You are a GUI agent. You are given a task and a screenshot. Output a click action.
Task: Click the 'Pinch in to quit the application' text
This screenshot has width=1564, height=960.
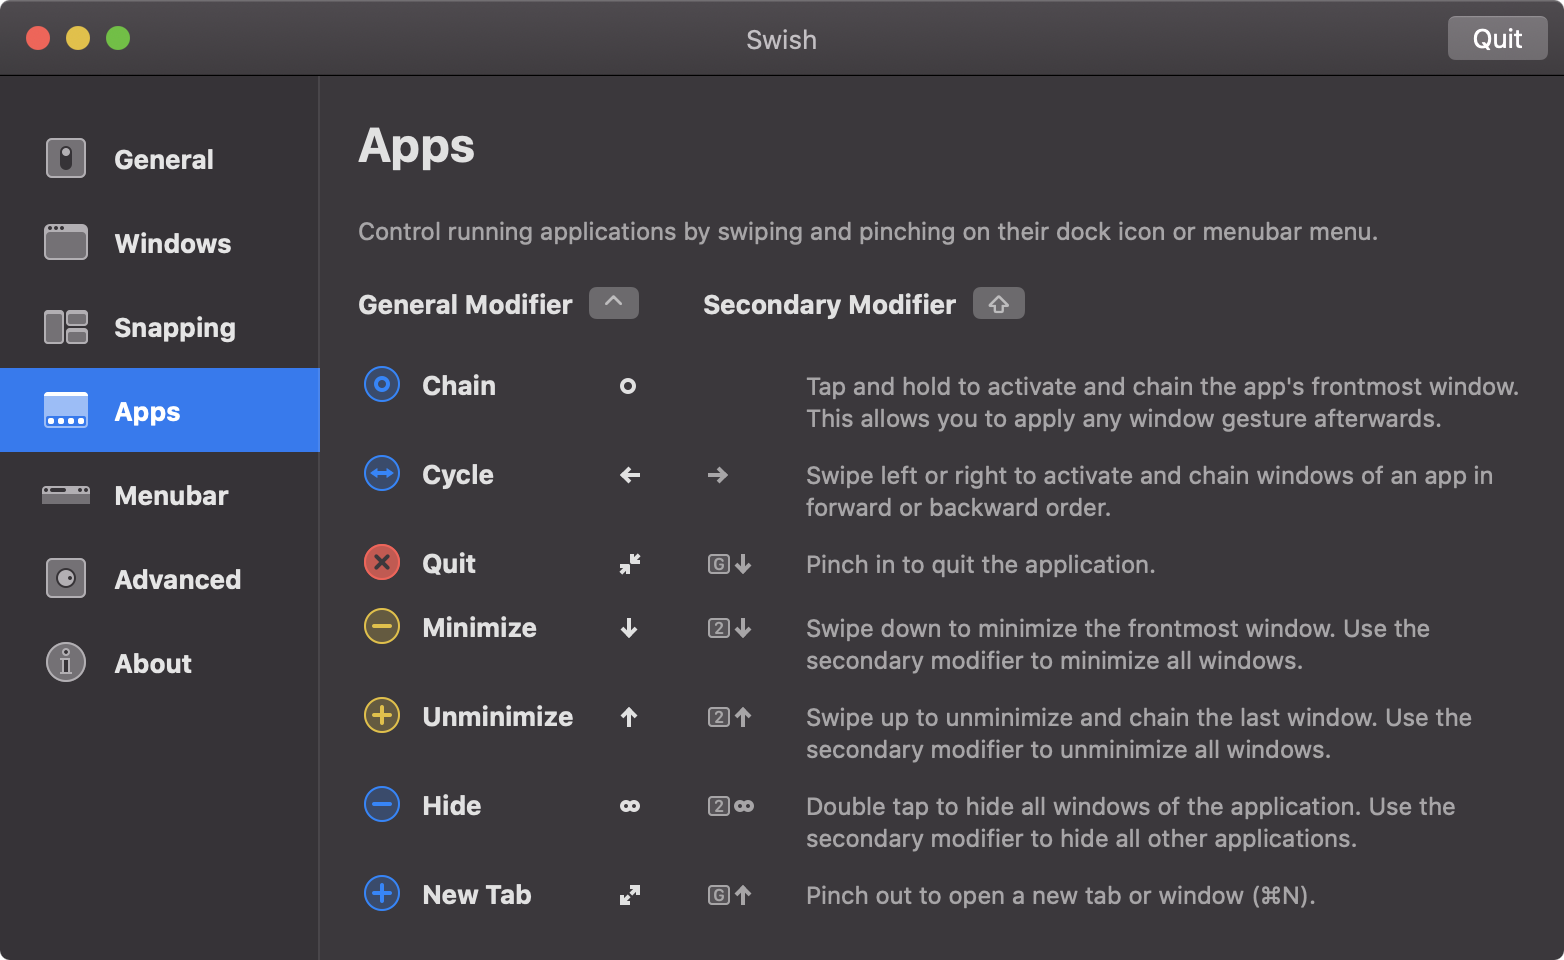(x=980, y=565)
